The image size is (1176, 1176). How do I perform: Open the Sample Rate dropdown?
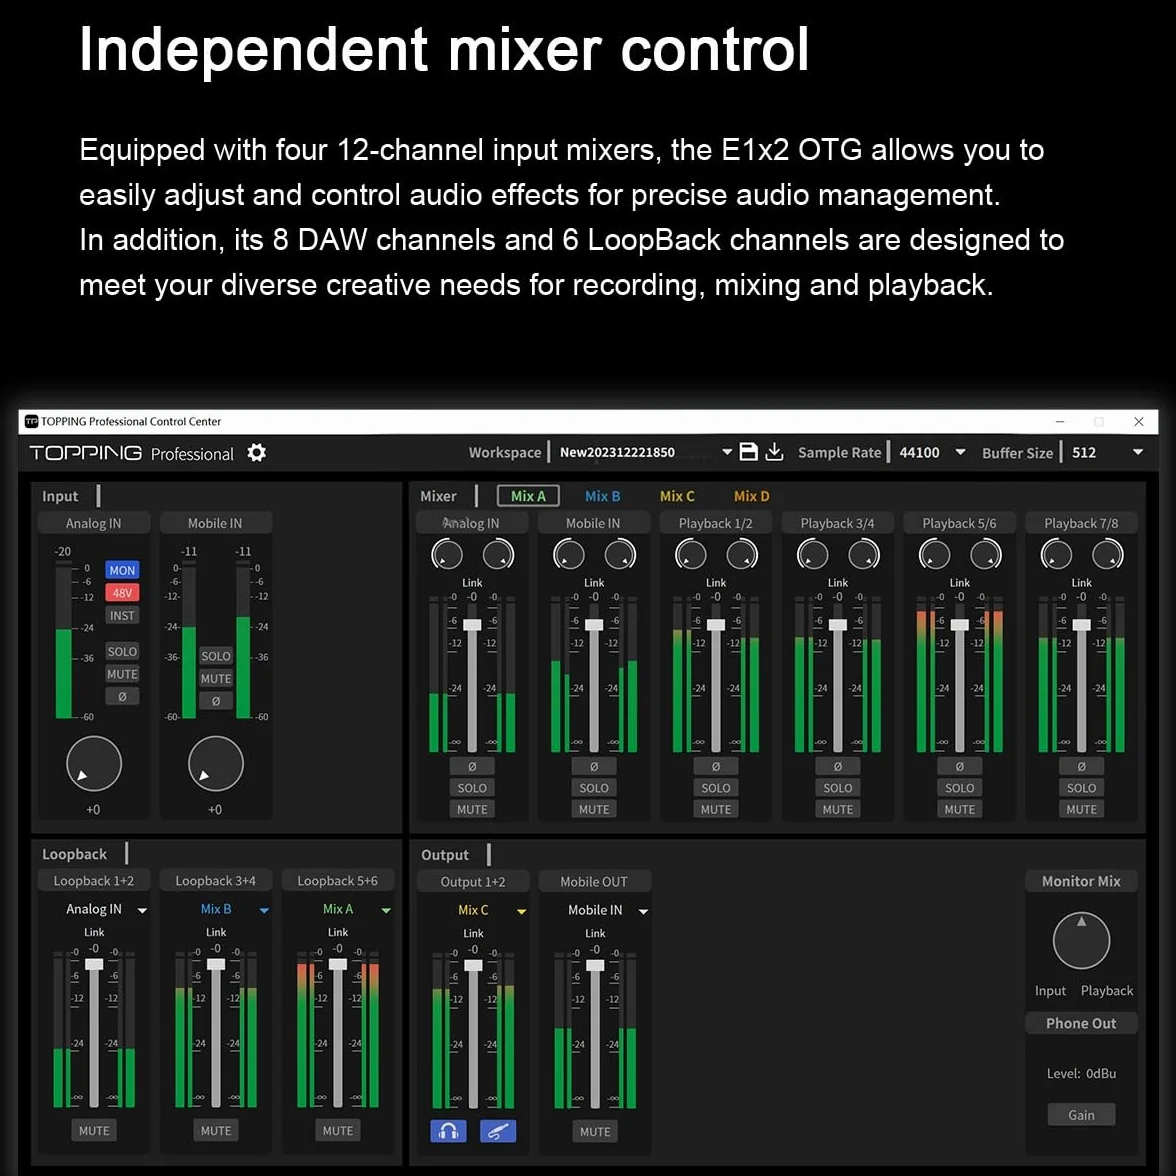click(960, 452)
